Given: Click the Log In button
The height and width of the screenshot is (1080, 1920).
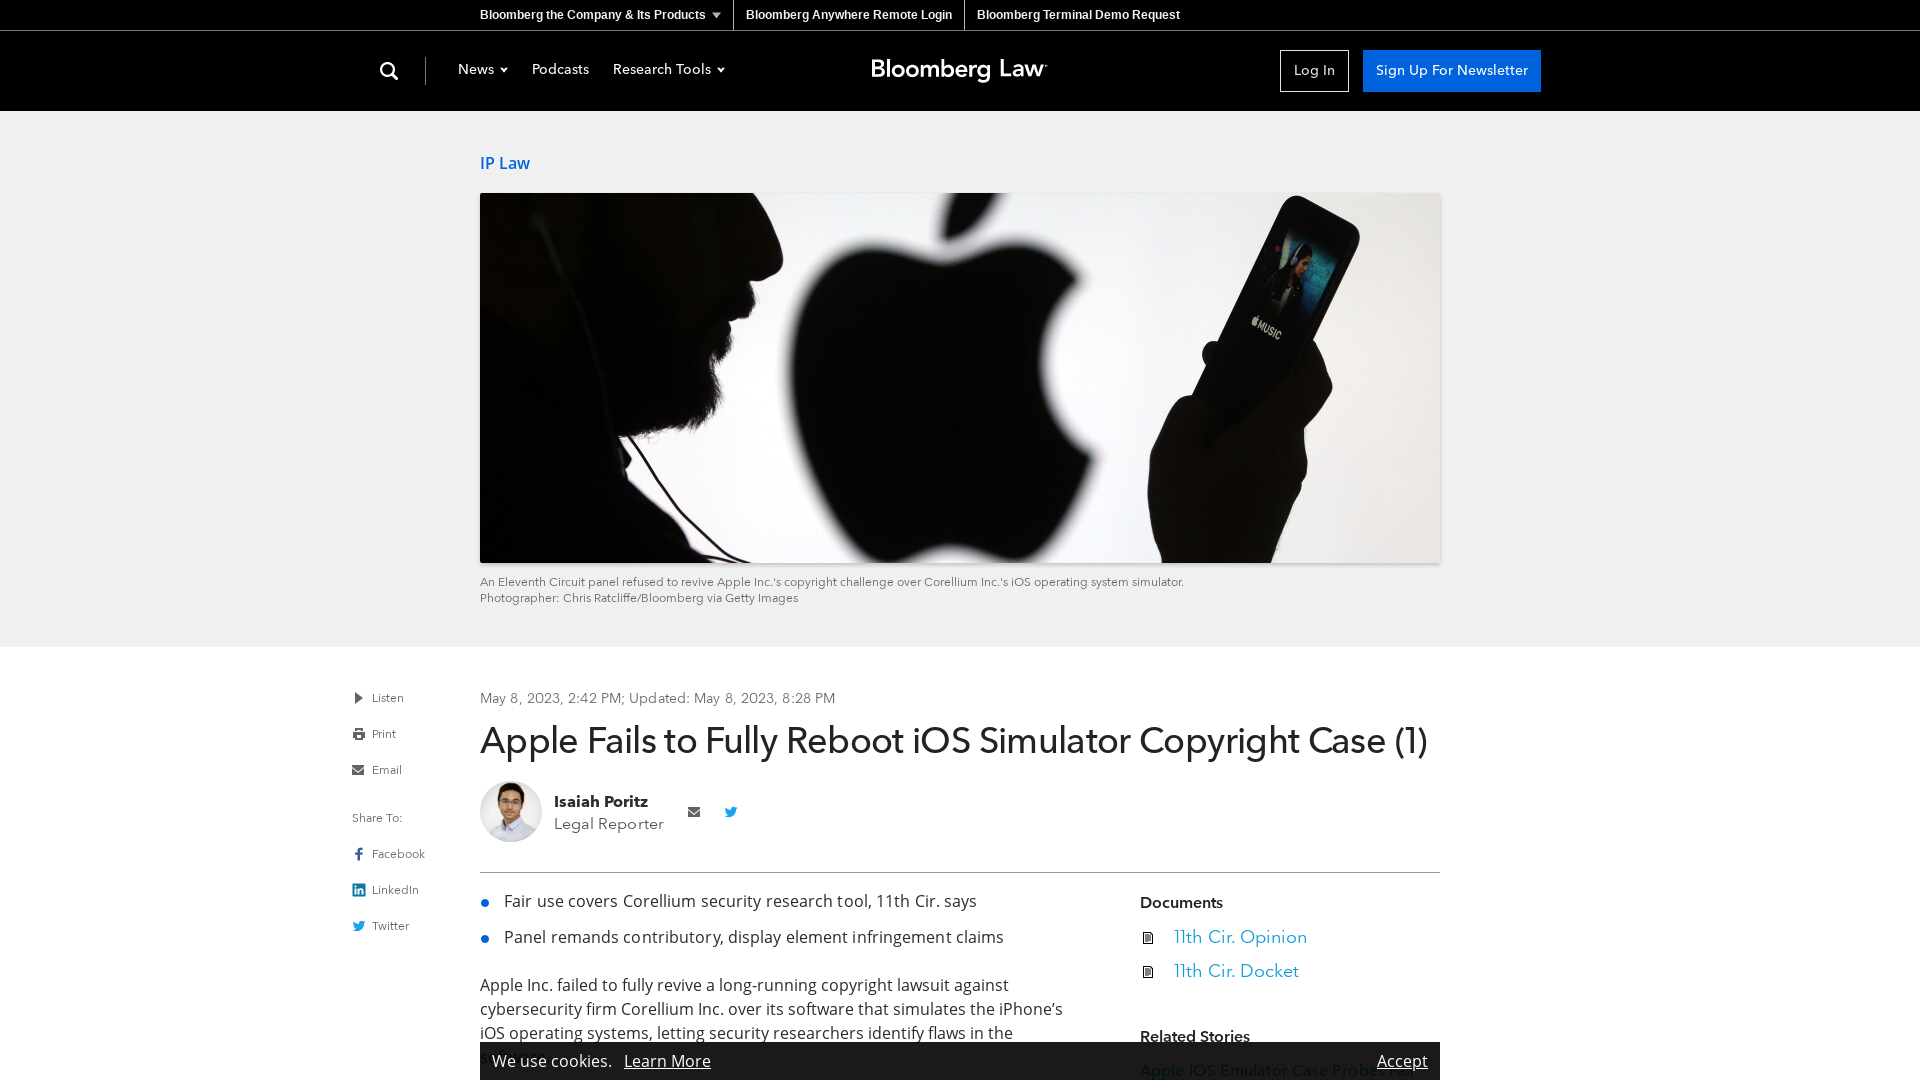Looking at the screenshot, I should point(1313,70).
